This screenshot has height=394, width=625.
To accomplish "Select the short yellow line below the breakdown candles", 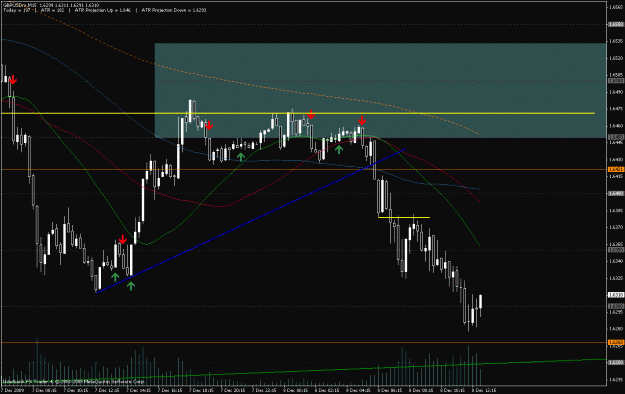I will (404, 217).
